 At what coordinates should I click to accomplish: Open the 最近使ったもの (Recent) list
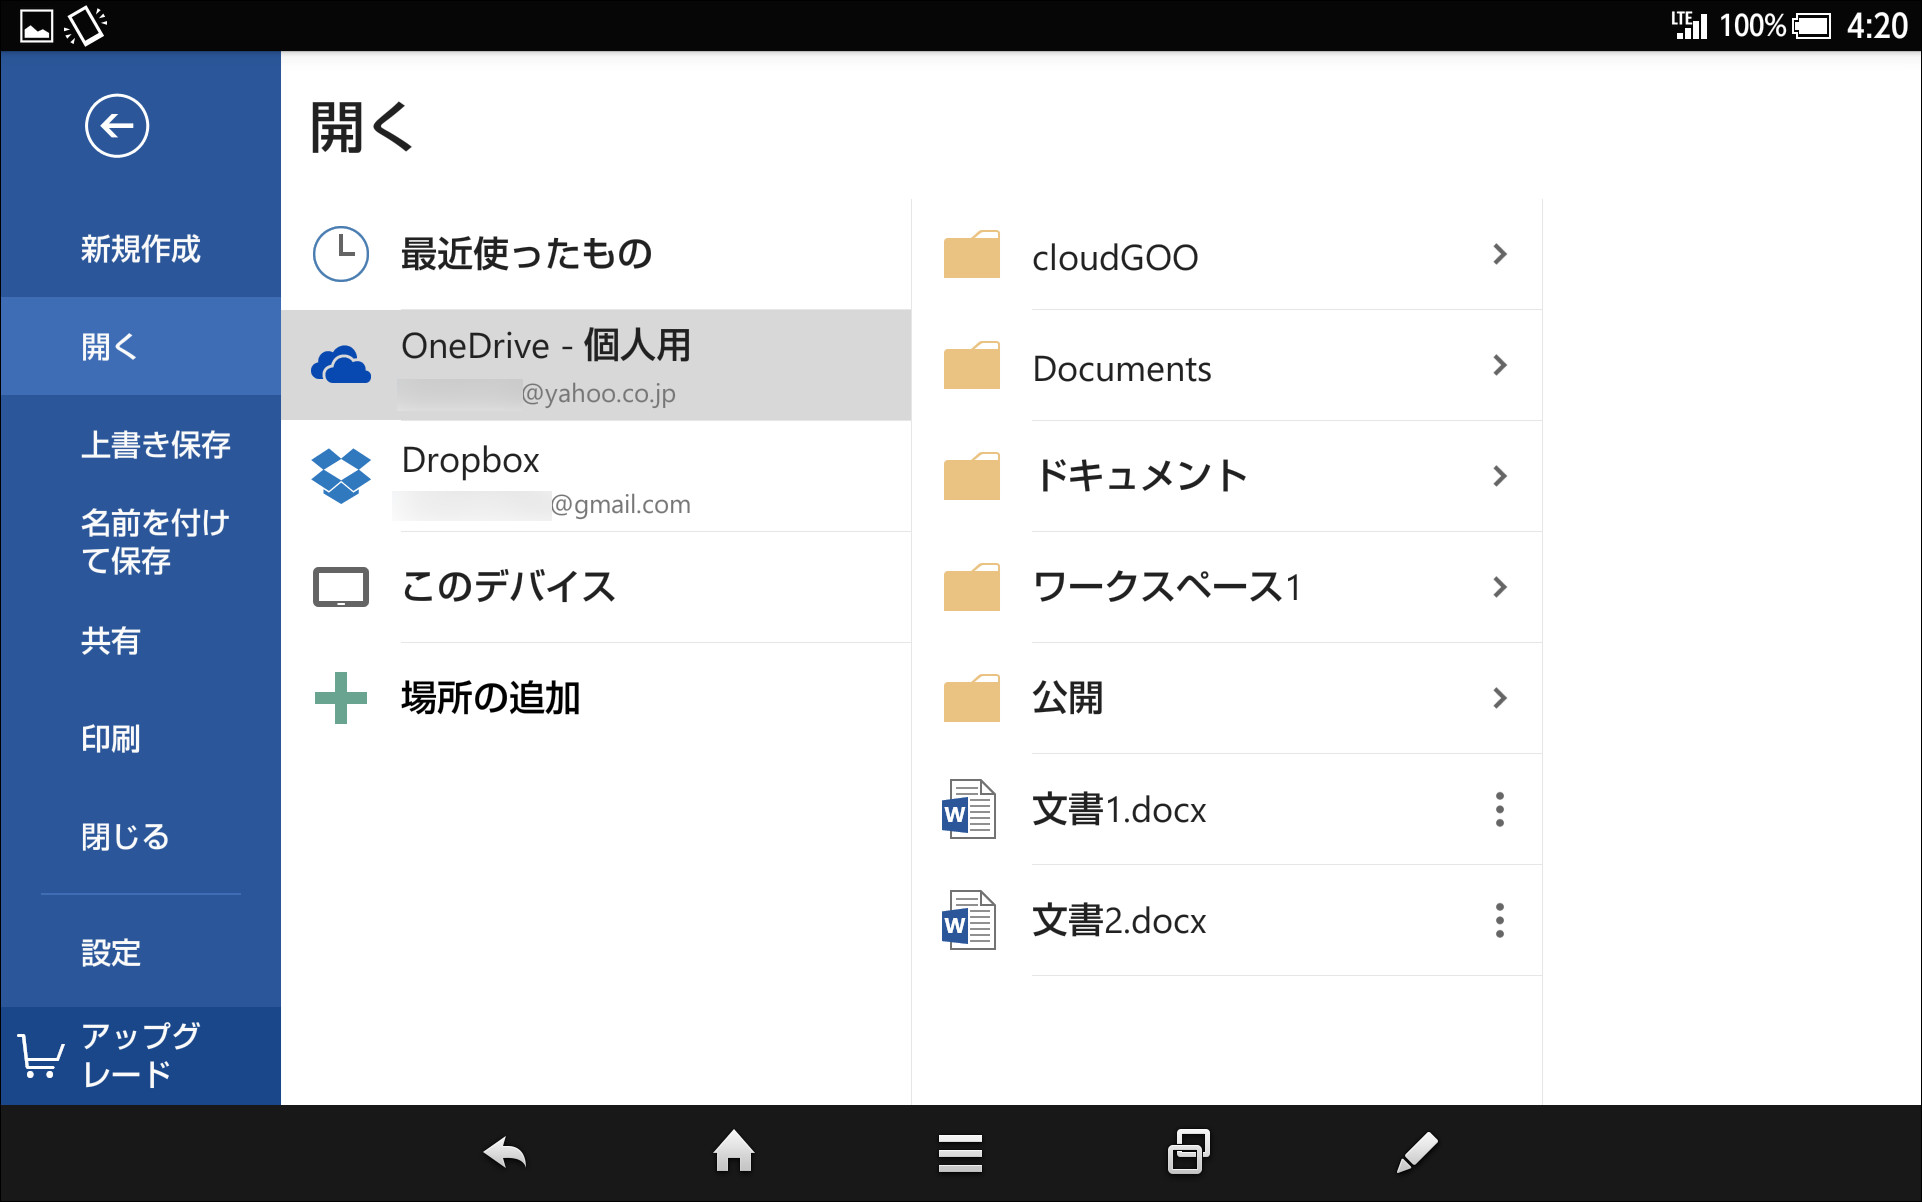tap(526, 253)
